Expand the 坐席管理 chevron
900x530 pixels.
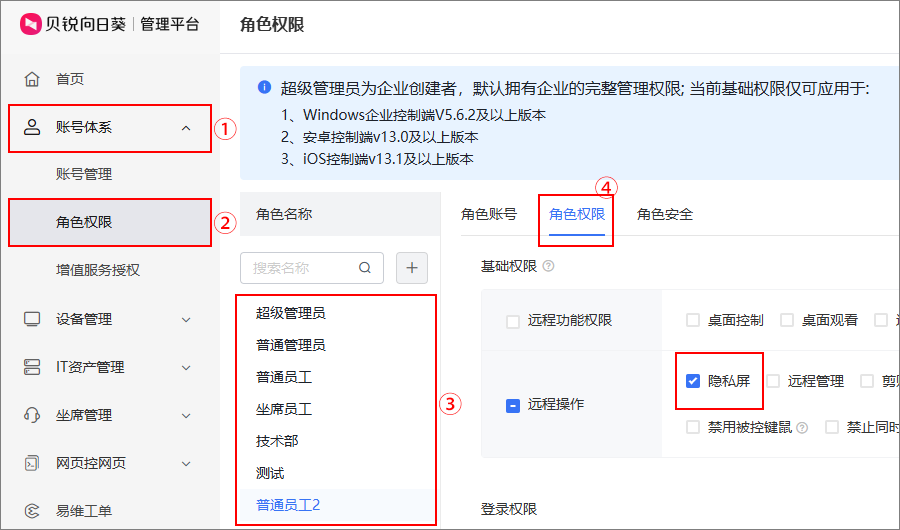(x=186, y=415)
